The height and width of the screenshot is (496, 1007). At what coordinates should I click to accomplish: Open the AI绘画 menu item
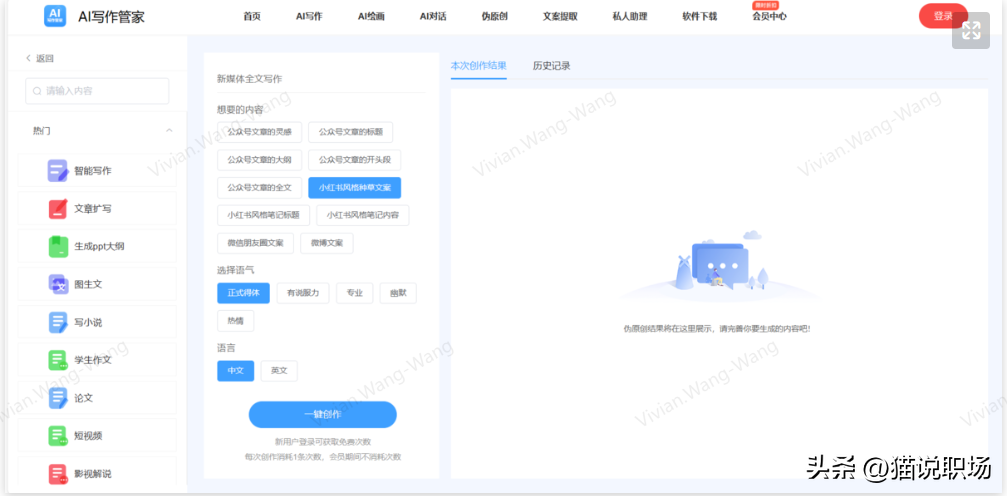point(371,17)
